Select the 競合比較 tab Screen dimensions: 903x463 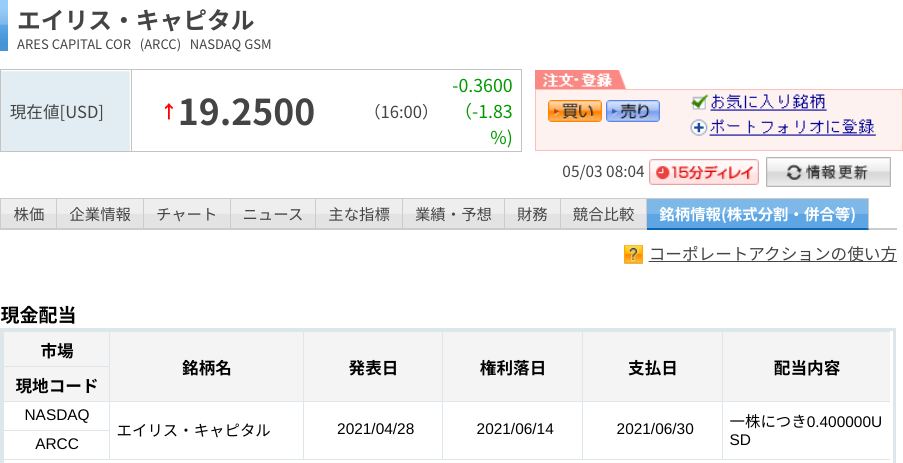click(604, 214)
